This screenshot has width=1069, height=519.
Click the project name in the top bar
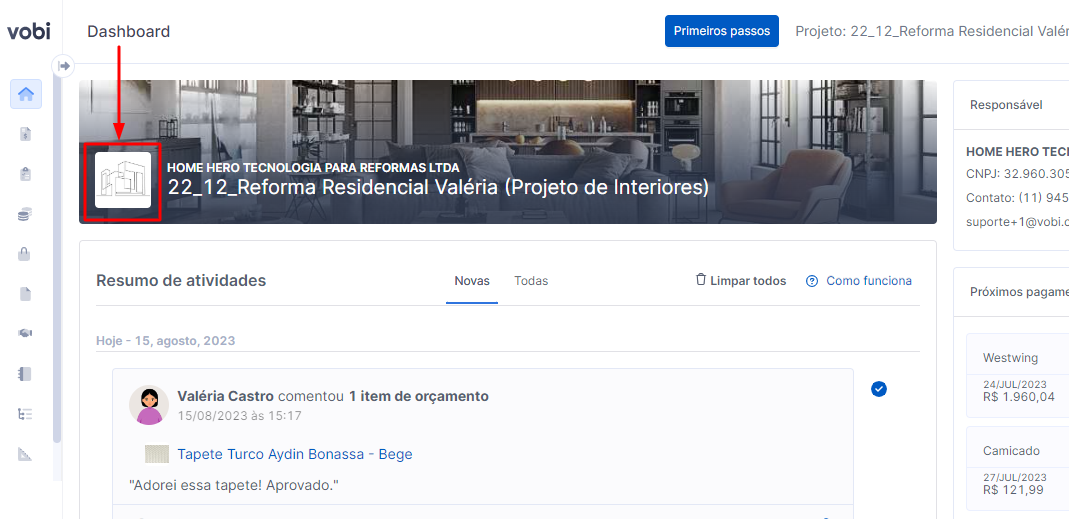(932, 31)
